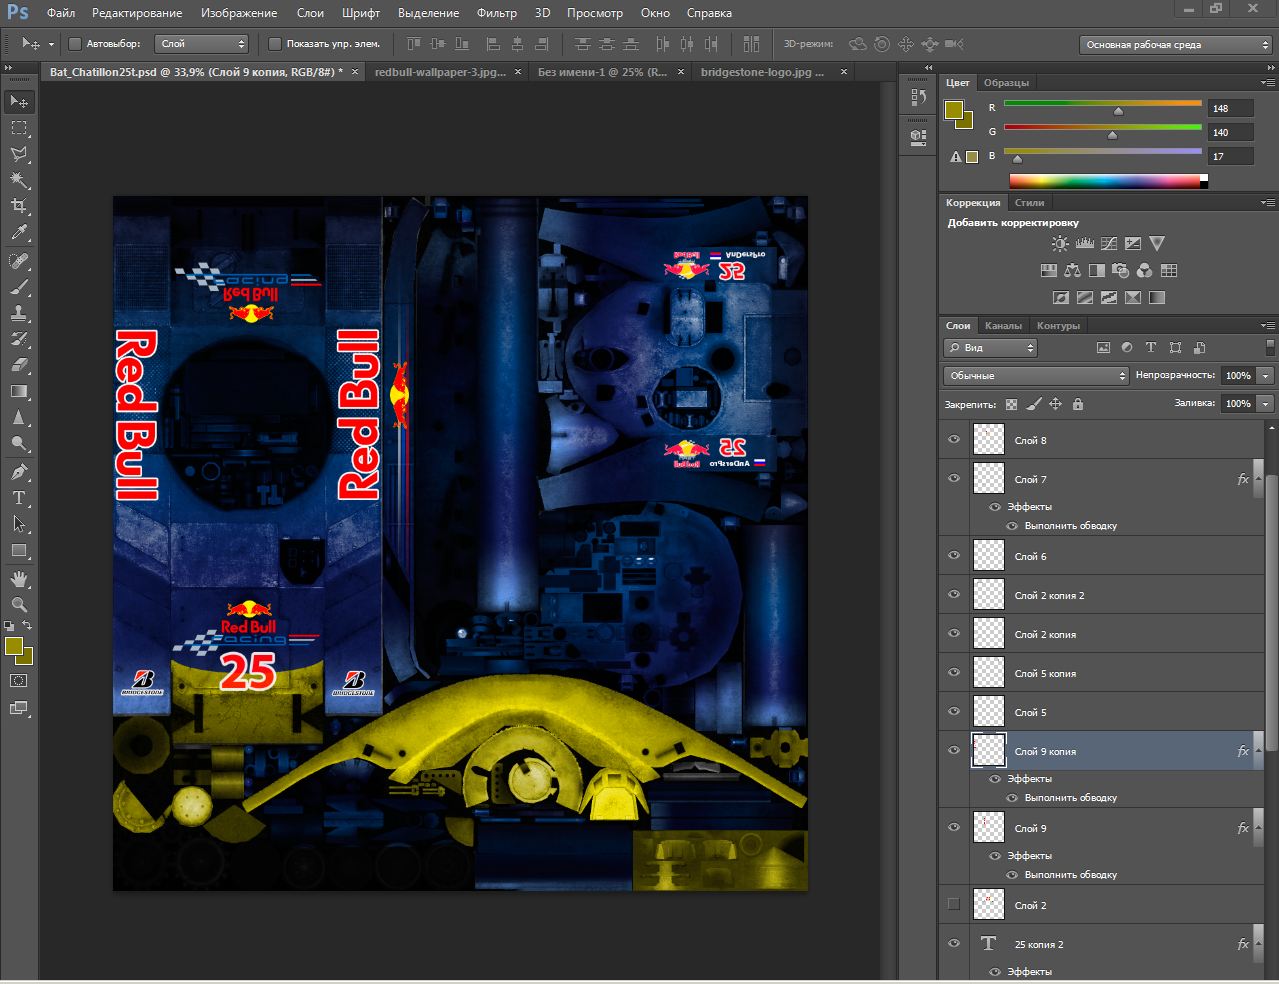This screenshot has height=984, width=1279.
Task: Click the Brightness/Contrast adjustment icon
Action: click(x=1060, y=243)
